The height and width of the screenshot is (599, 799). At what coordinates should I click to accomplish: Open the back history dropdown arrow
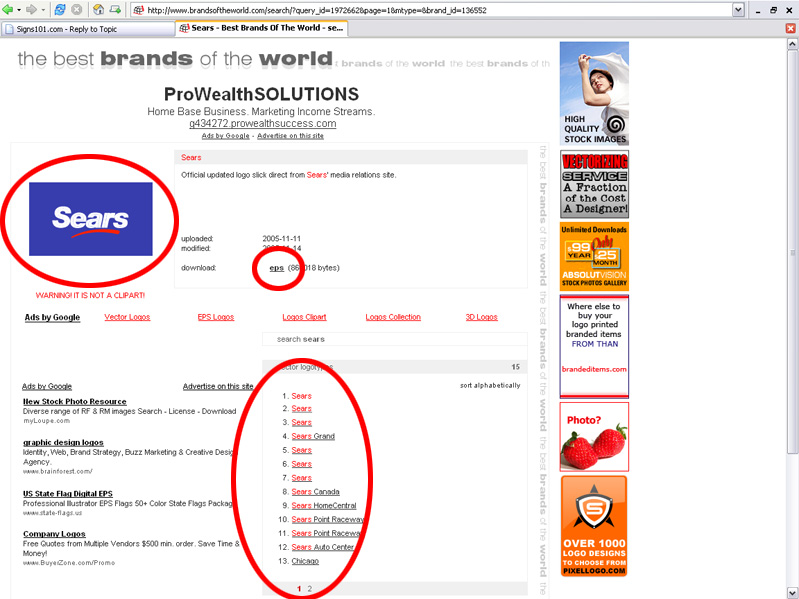tap(19, 10)
